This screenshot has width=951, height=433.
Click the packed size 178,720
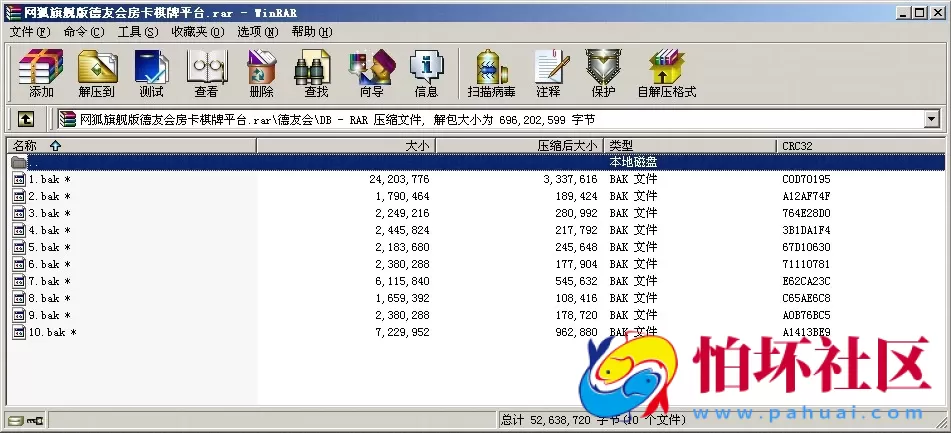(576, 315)
